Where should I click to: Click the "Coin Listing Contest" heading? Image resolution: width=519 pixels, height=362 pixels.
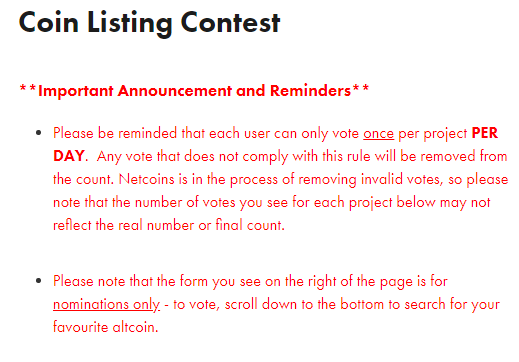pos(149,23)
